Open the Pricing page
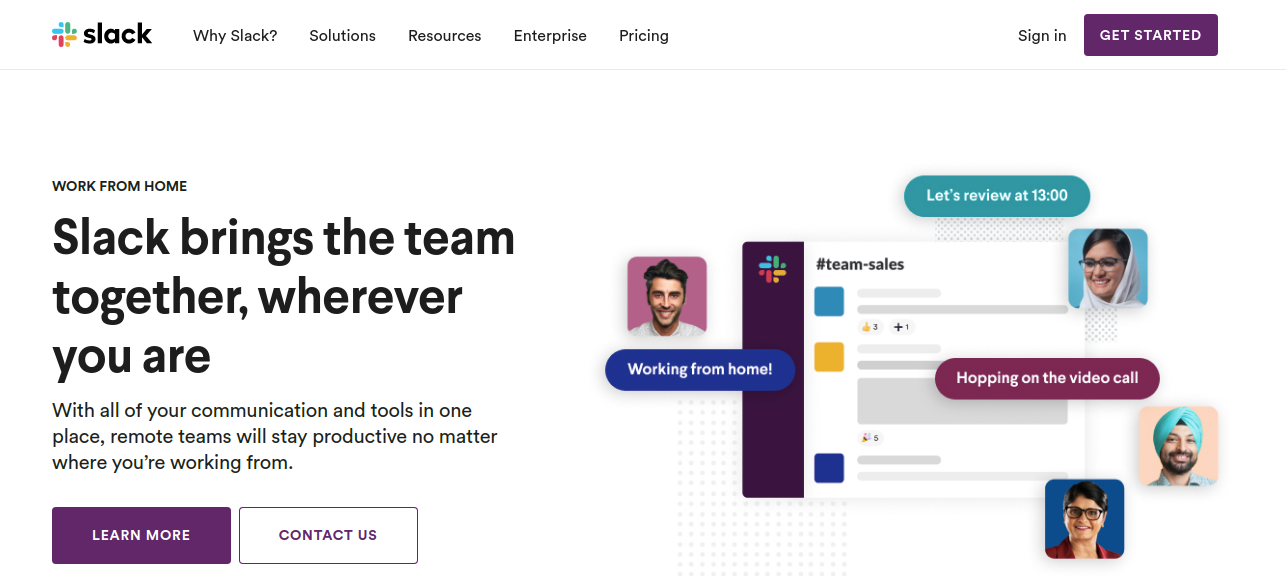The image size is (1286, 576). tap(644, 35)
